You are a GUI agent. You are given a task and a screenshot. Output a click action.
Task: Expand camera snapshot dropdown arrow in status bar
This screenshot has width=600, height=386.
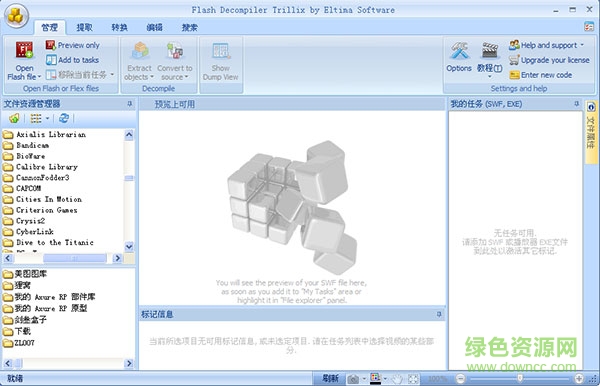364,379
